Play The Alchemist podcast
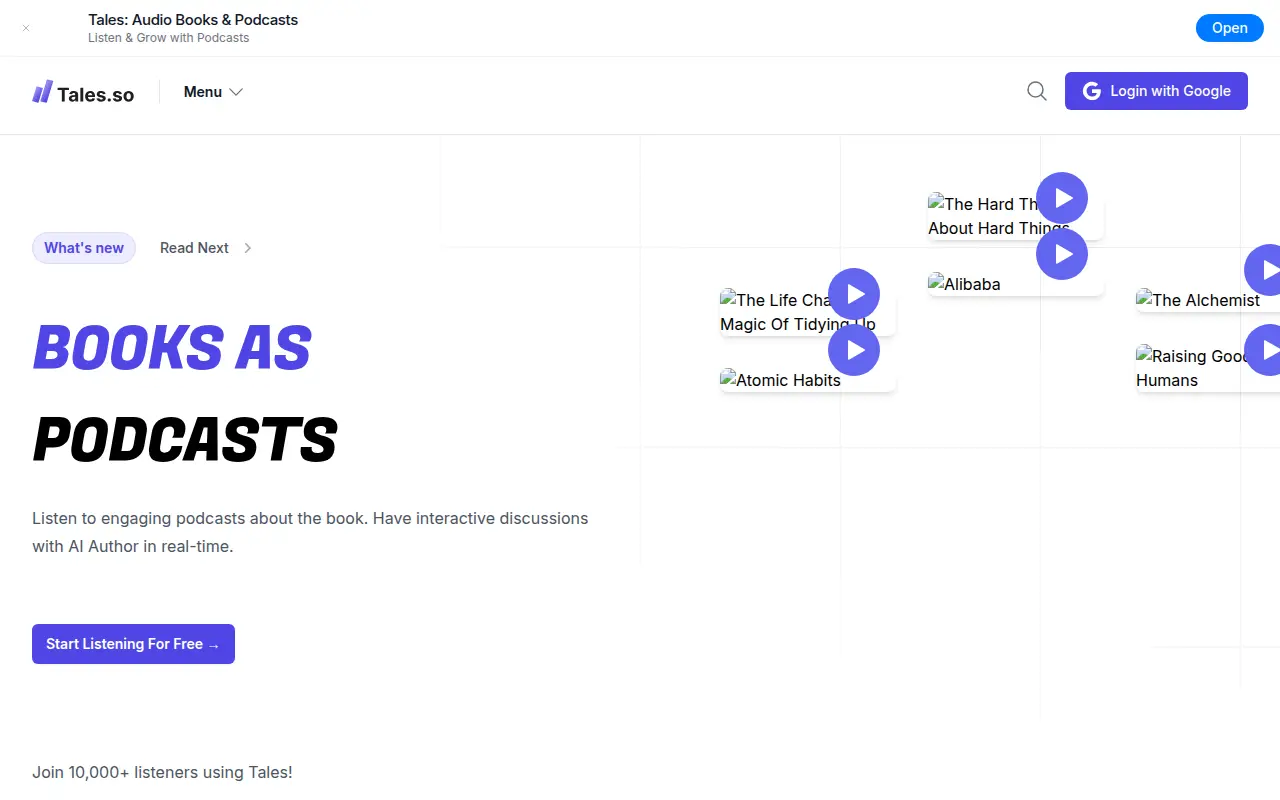 pos(1264,270)
